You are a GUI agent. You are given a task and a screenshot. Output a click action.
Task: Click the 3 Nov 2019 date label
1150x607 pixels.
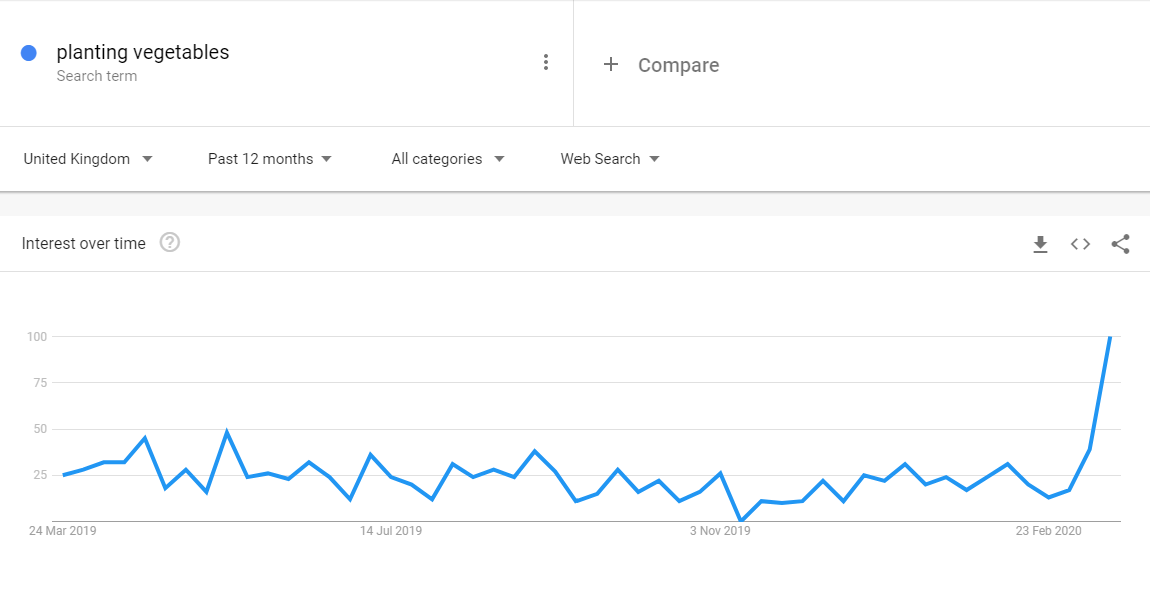[720, 531]
